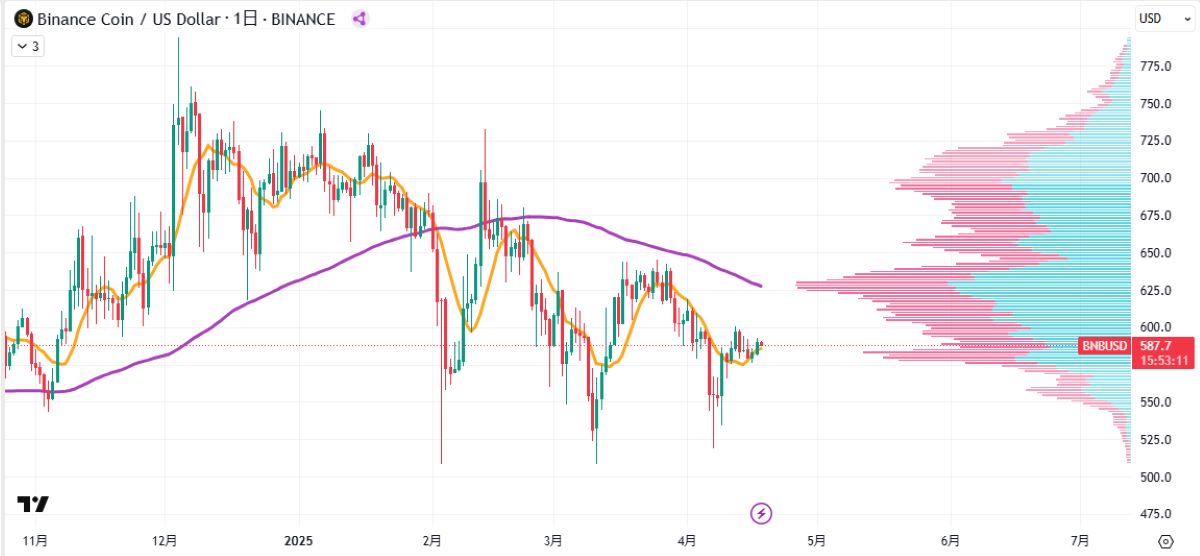Click the 625.0 price axis label
The image size is (1200, 556).
pyautogui.click(x=1156, y=290)
